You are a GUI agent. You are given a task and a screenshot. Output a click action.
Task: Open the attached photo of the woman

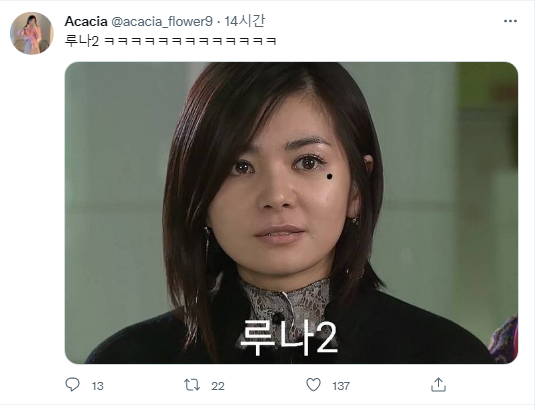(291, 213)
